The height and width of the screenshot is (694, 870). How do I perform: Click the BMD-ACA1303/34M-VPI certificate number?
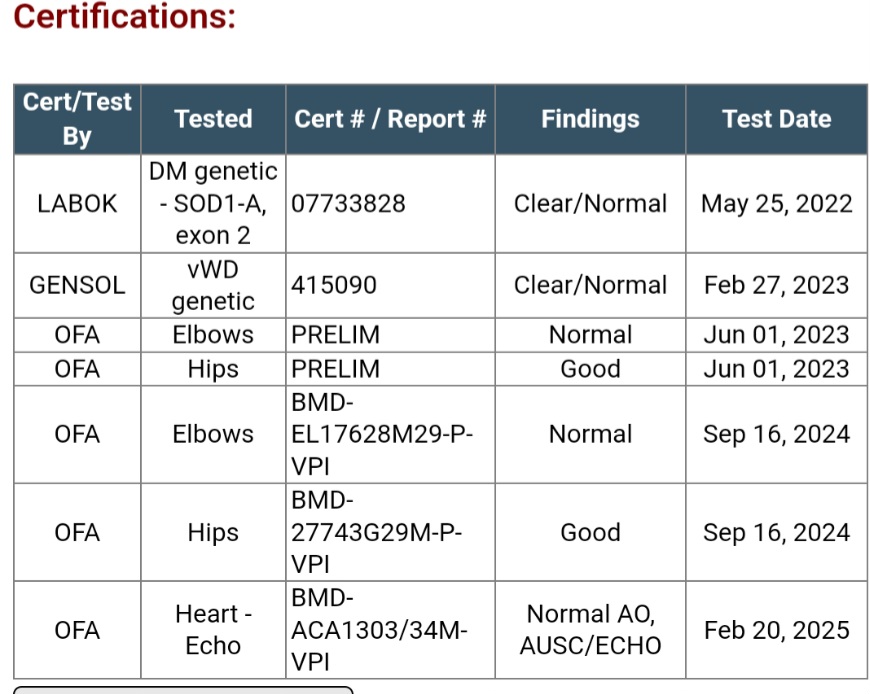380,630
